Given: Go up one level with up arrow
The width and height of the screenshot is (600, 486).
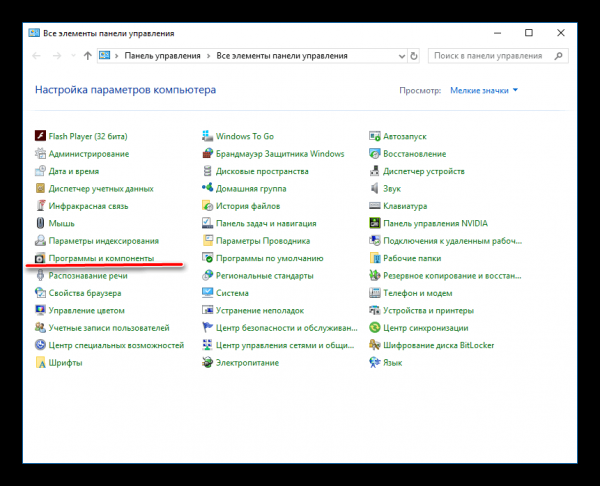Looking at the screenshot, I should click(88, 56).
